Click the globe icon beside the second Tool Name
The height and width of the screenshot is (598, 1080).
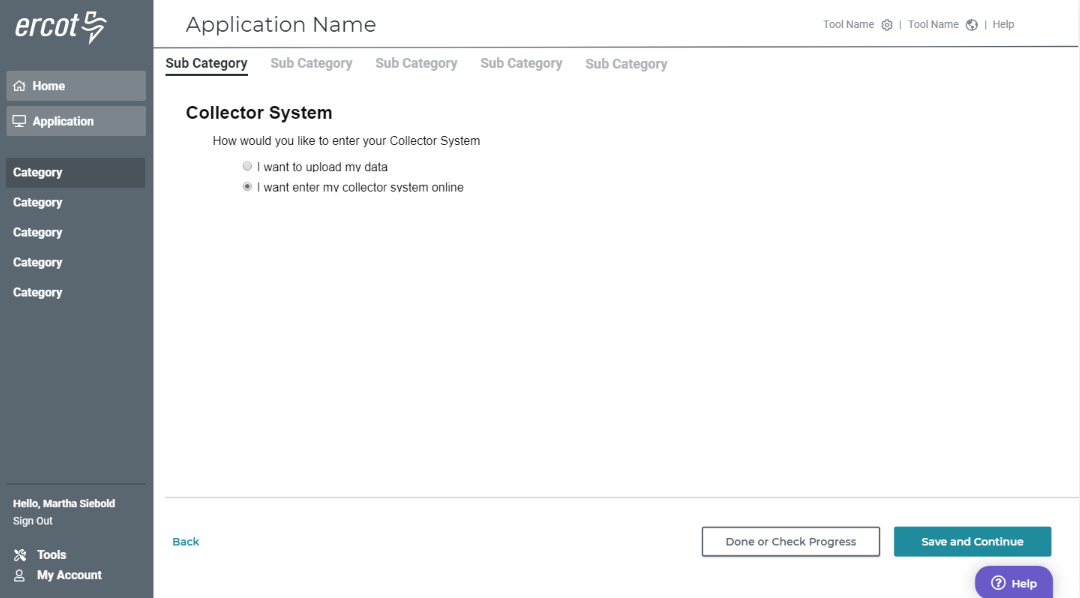click(971, 24)
